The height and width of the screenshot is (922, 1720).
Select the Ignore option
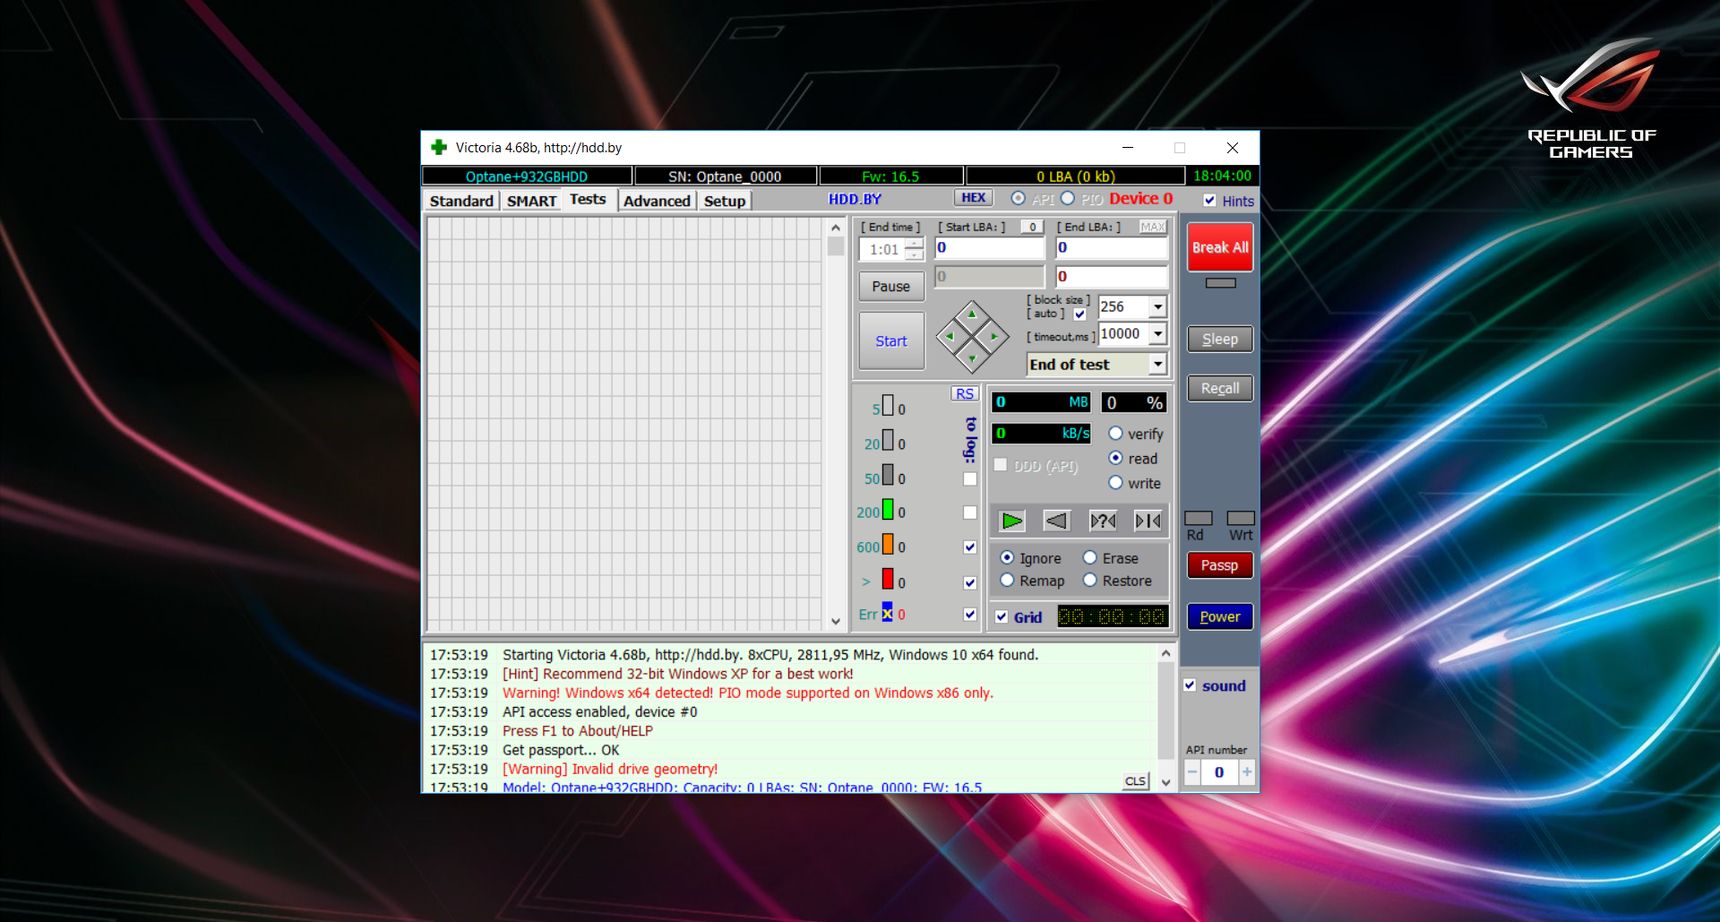tap(1007, 558)
